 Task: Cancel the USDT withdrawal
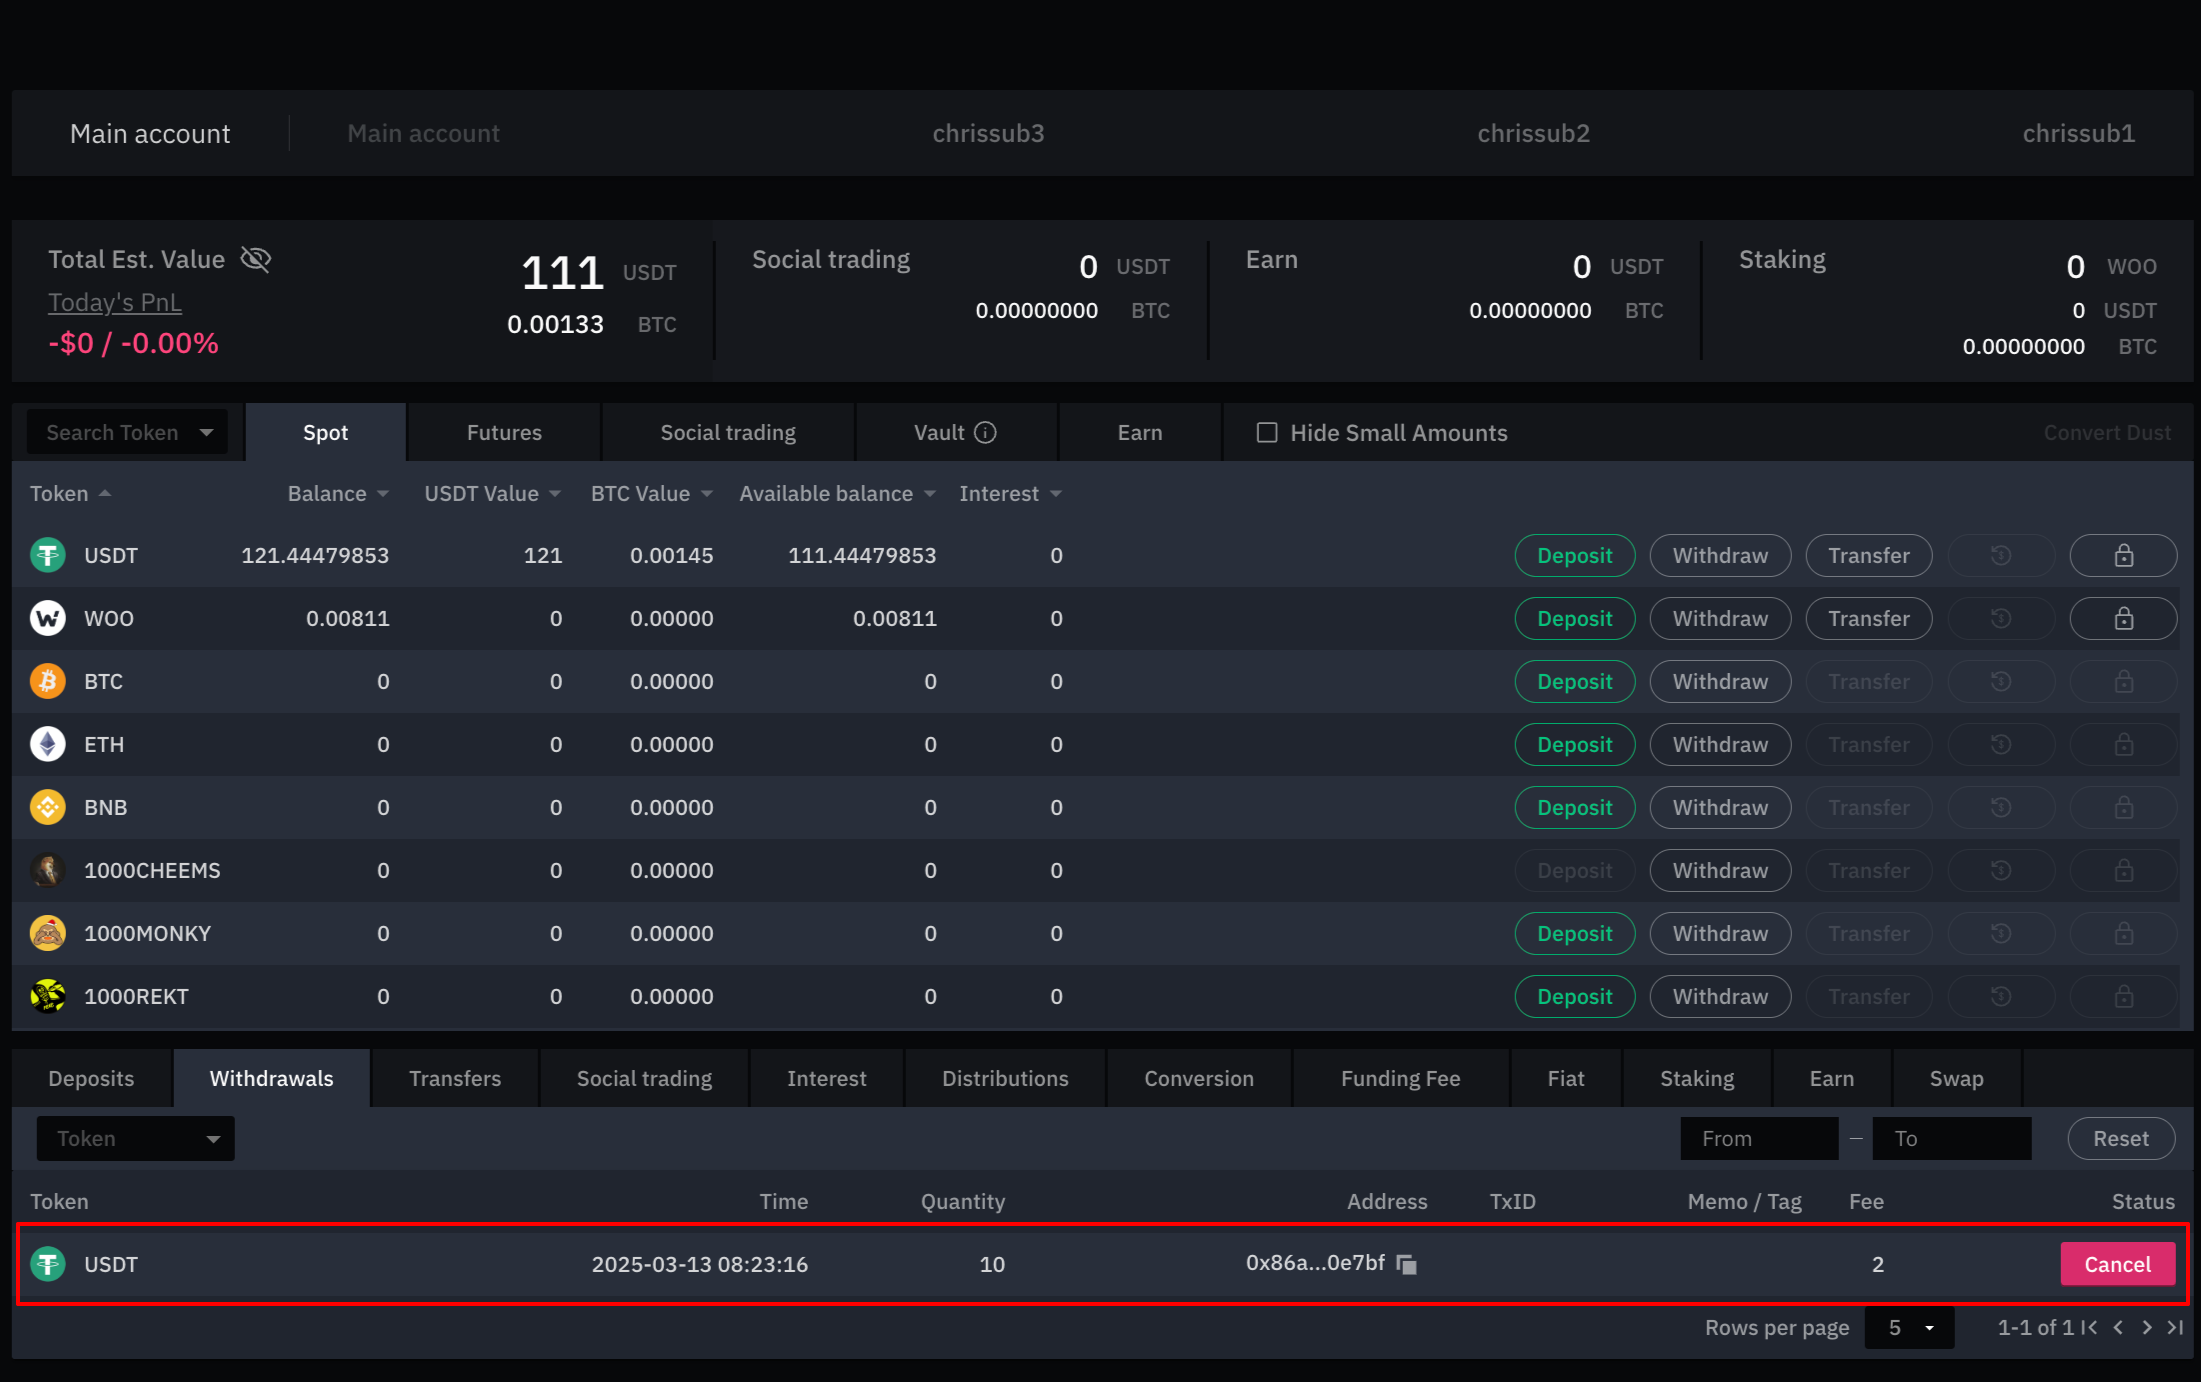click(x=2117, y=1265)
